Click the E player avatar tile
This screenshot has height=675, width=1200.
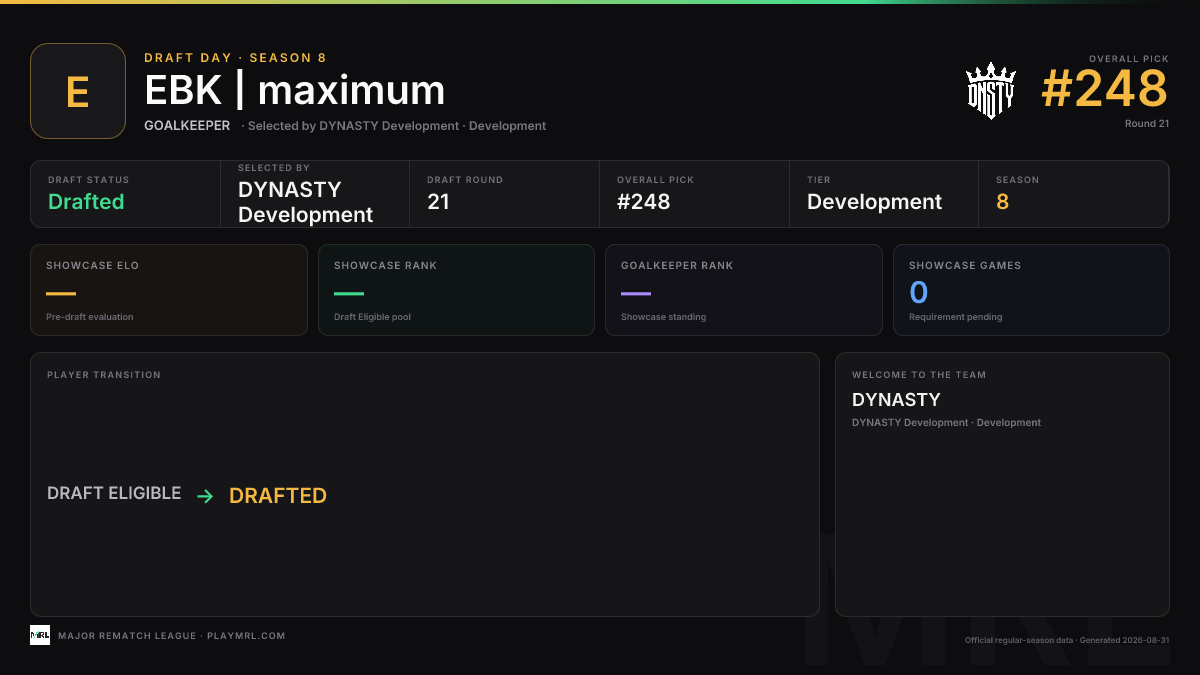78,91
